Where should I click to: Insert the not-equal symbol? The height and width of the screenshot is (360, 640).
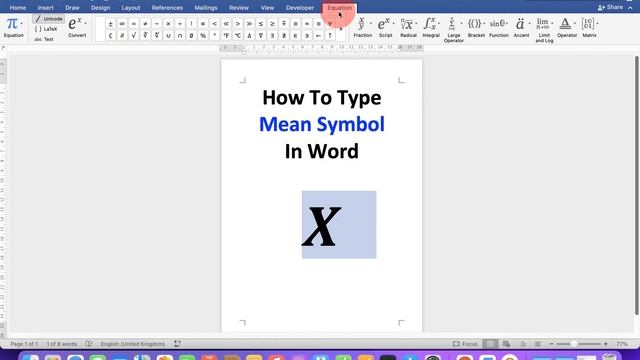click(145, 24)
